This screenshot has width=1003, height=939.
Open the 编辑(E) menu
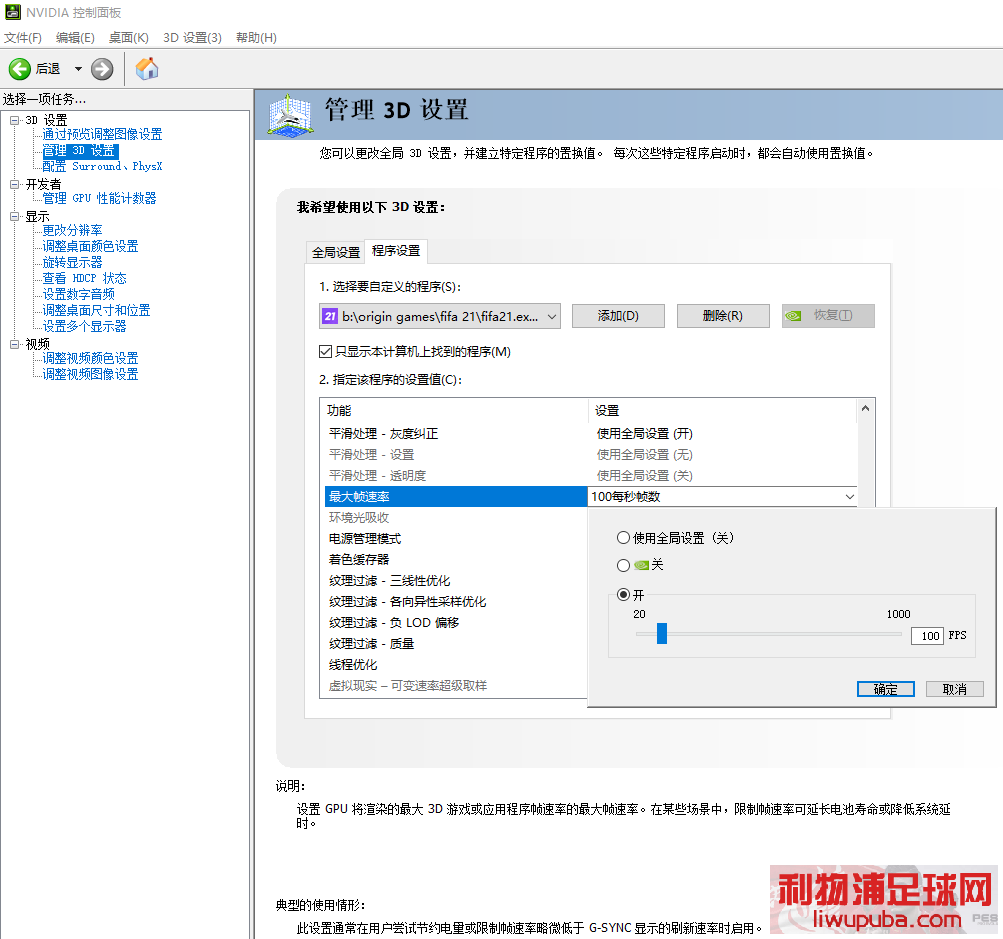tap(75, 38)
